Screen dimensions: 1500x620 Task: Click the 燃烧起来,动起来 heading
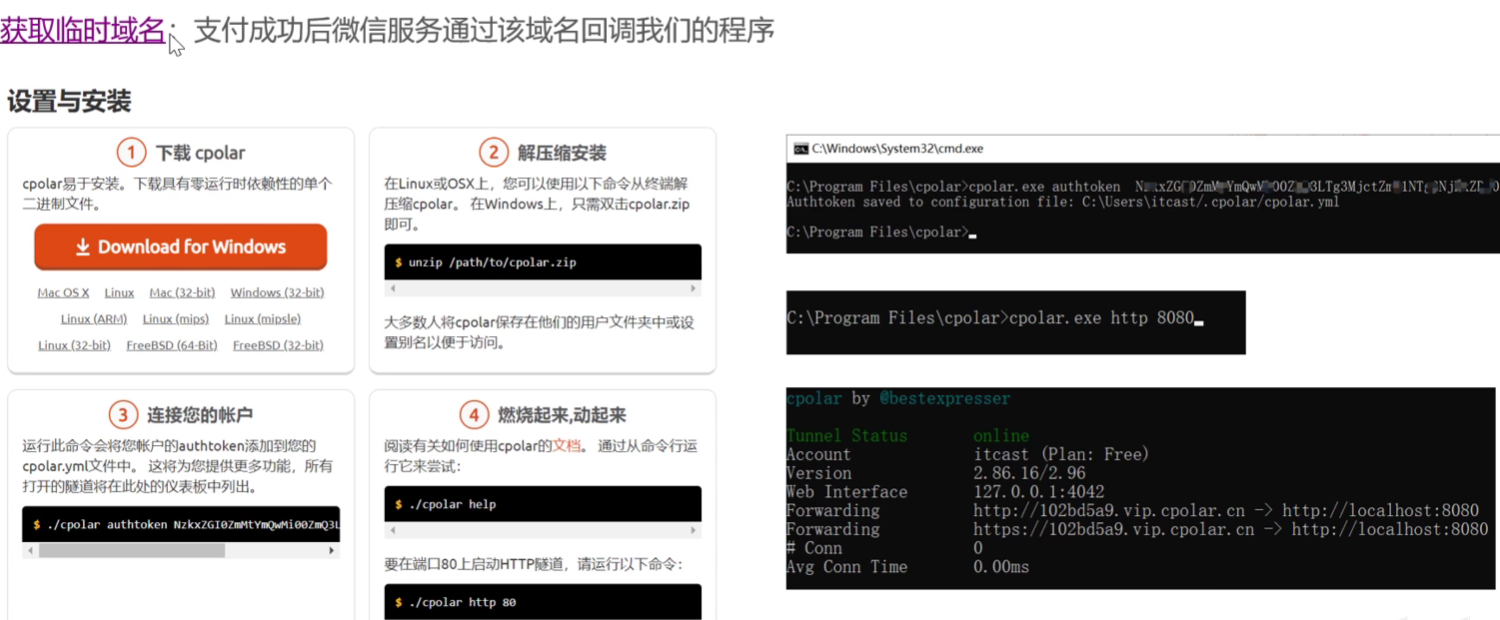pyautogui.click(x=562, y=415)
